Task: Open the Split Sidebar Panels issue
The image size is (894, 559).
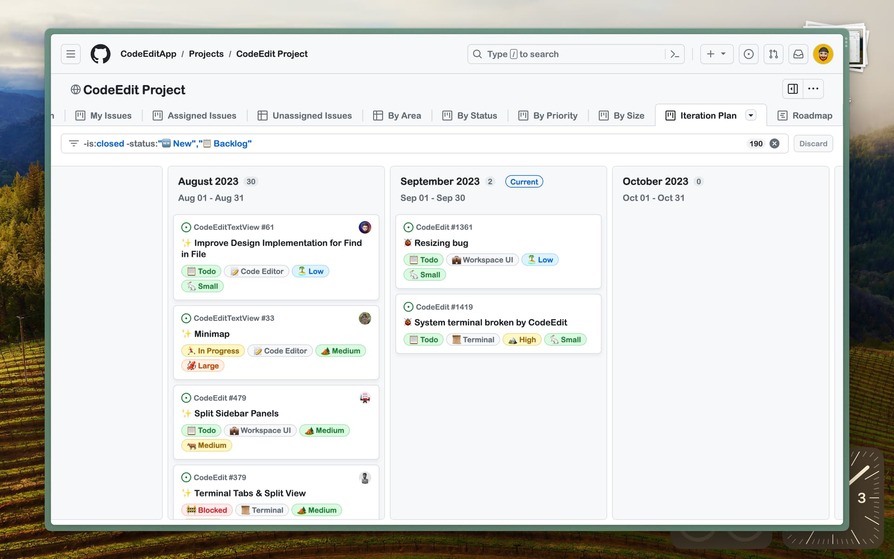Action: (236, 414)
